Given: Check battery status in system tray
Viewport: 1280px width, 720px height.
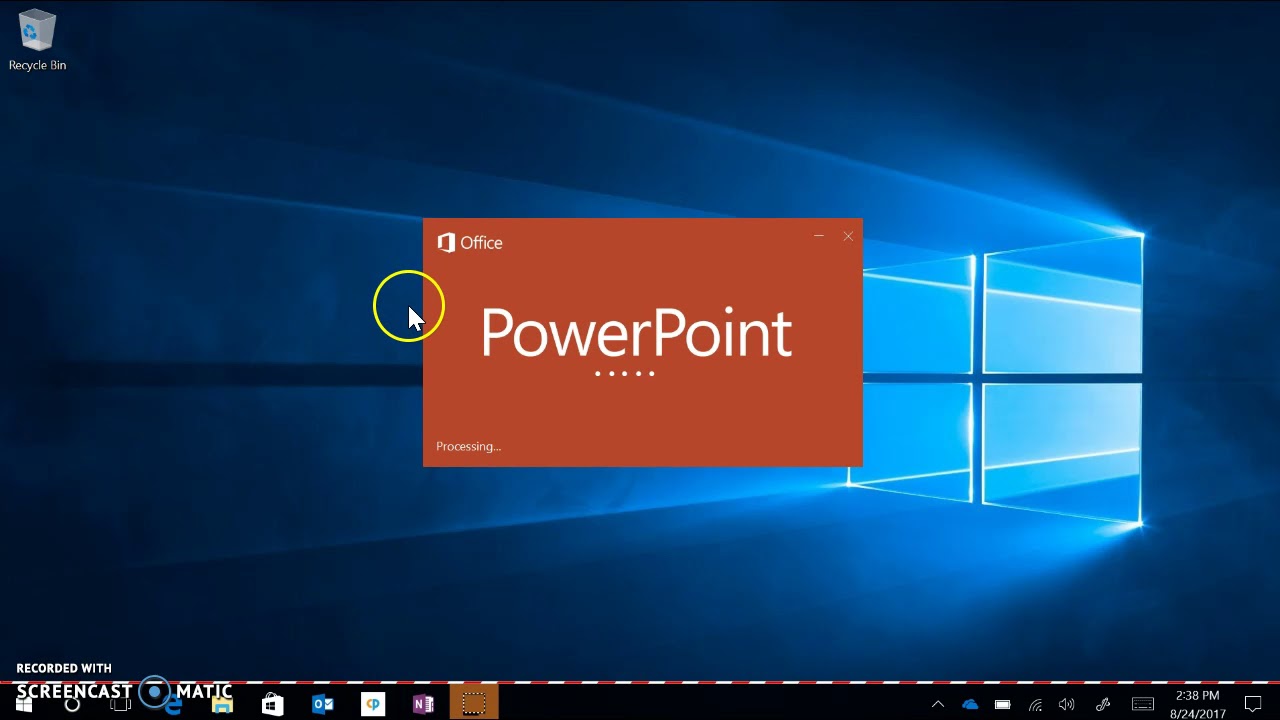Looking at the screenshot, I should (x=1003, y=705).
